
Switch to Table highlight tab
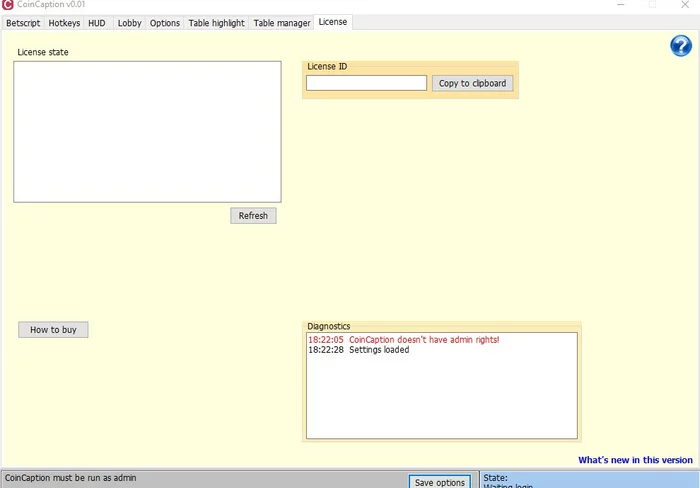click(x=217, y=23)
